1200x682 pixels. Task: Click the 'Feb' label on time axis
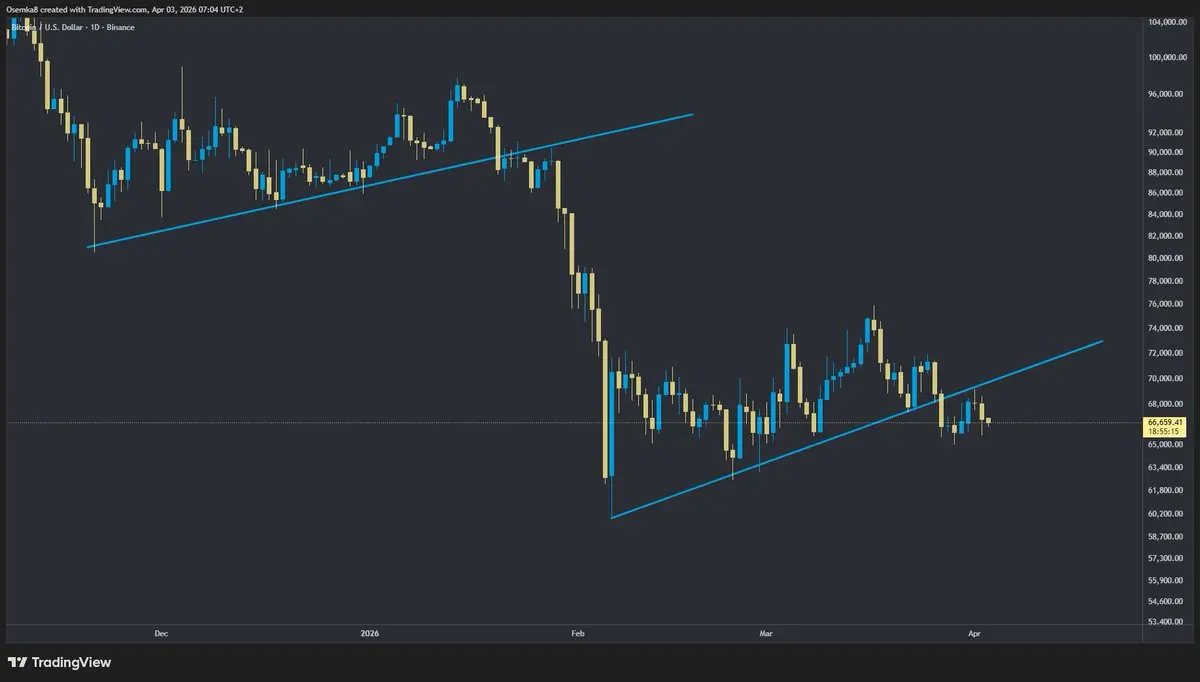coord(576,633)
